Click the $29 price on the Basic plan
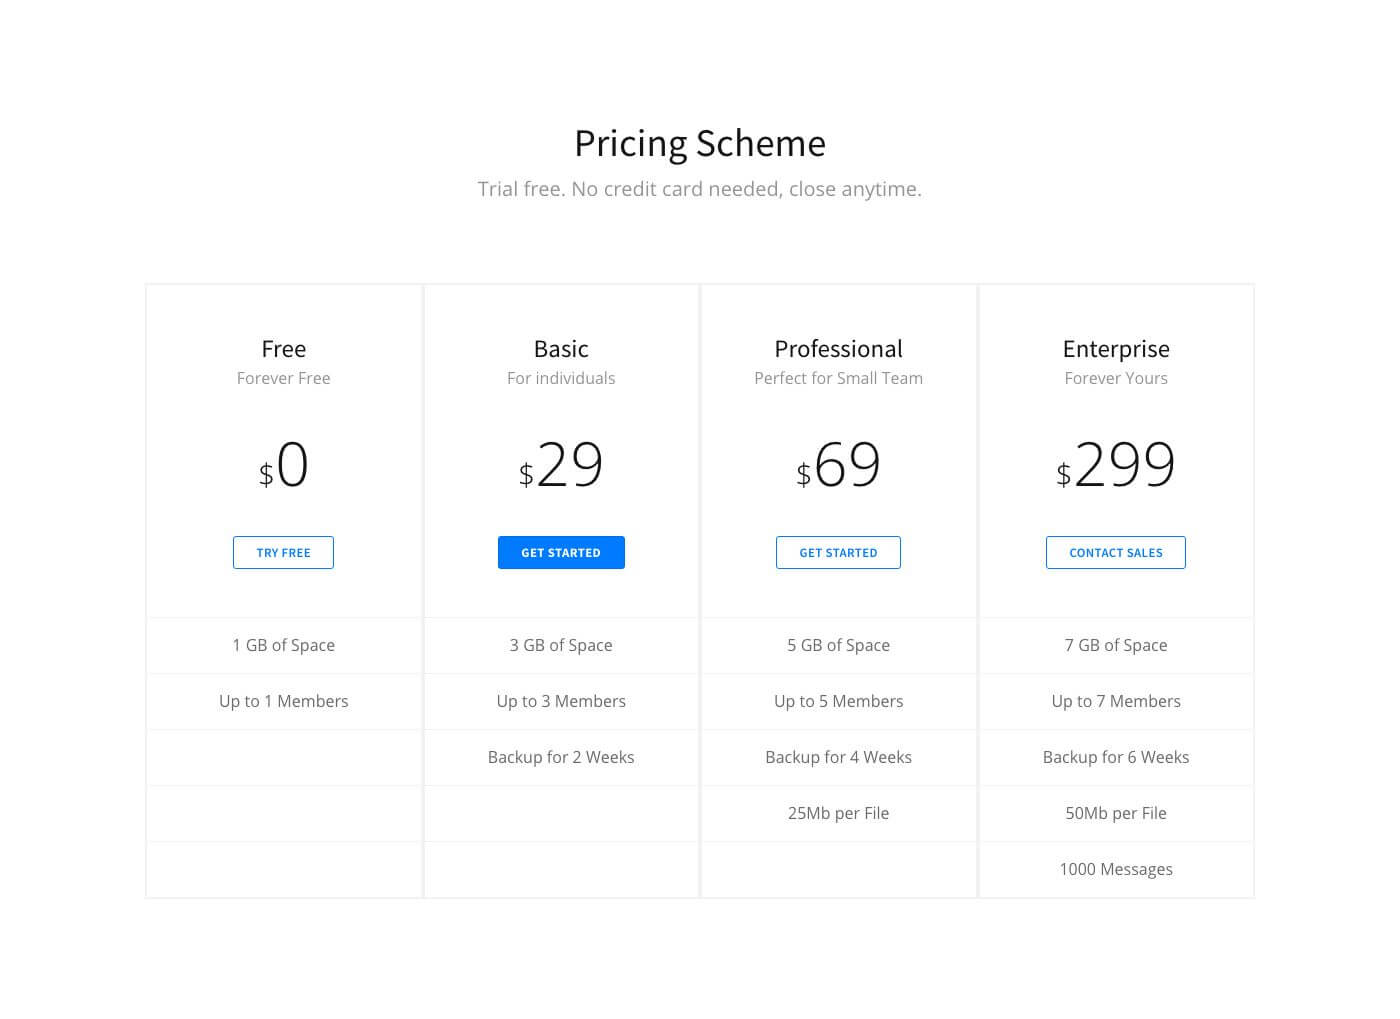Viewport: 1400px width, 1019px height. tap(561, 465)
